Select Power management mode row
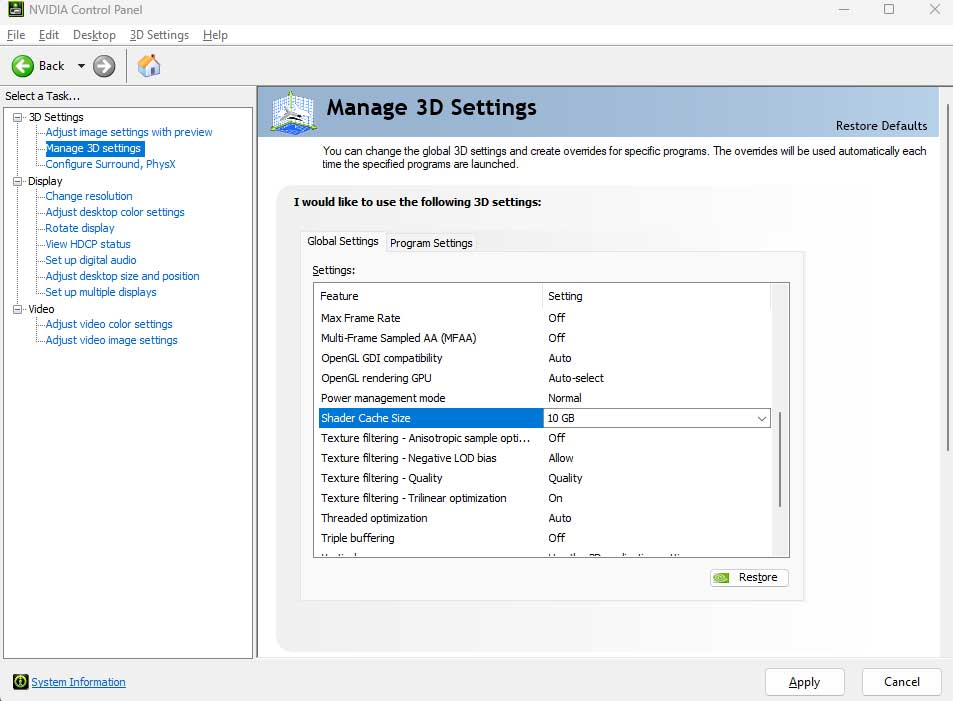This screenshot has height=701, width=953. [x=545, y=398]
